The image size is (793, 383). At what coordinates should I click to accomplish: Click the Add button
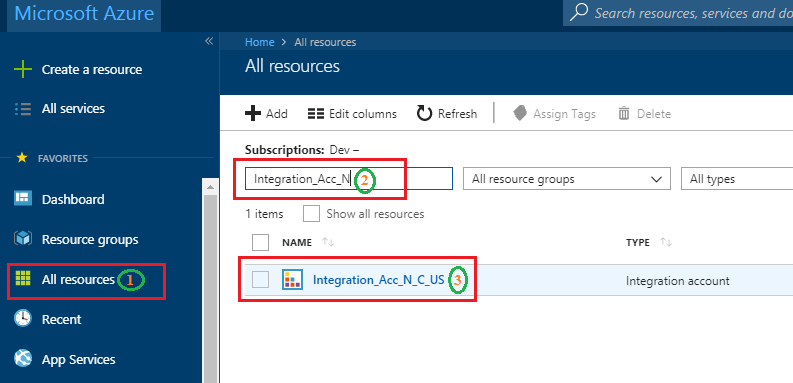click(x=266, y=114)
